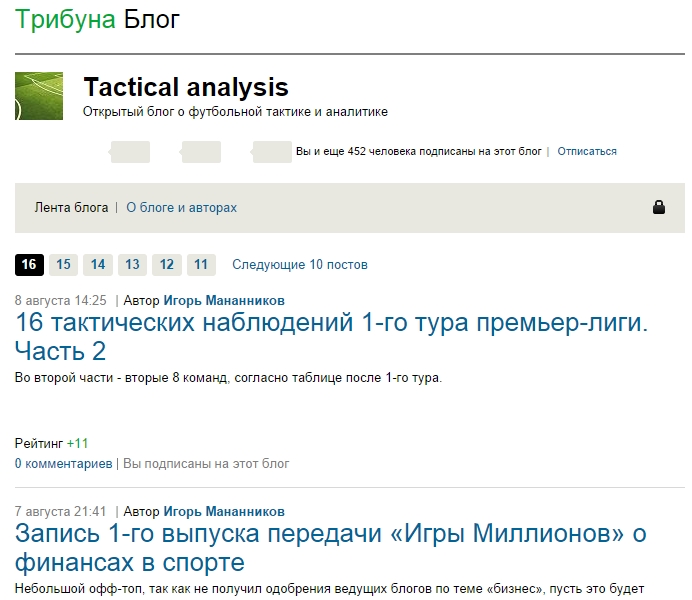Open the О блоге и авторах tab
This screenshot has height=600, width=692.
click(x=181, y=208)
